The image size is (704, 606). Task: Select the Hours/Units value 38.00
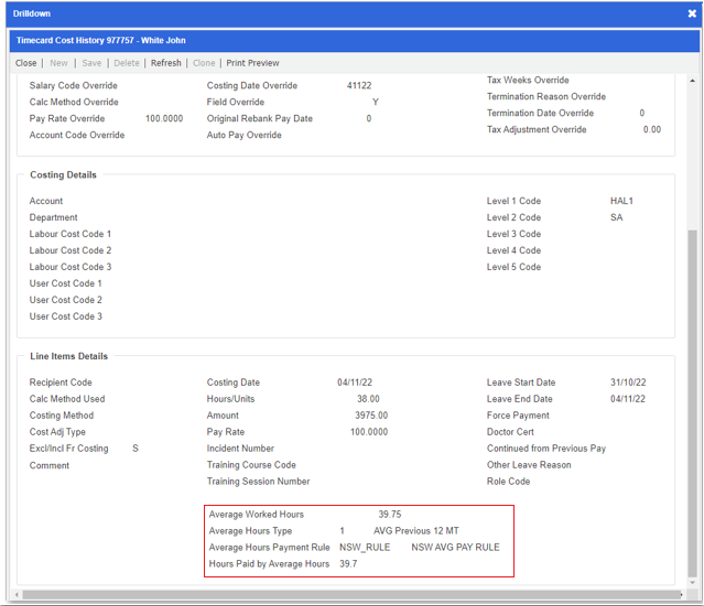click(368, 399)
